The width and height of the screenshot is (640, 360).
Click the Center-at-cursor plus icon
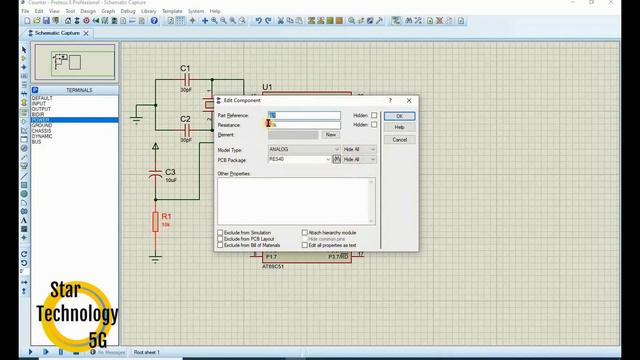[x=205, y=20]
